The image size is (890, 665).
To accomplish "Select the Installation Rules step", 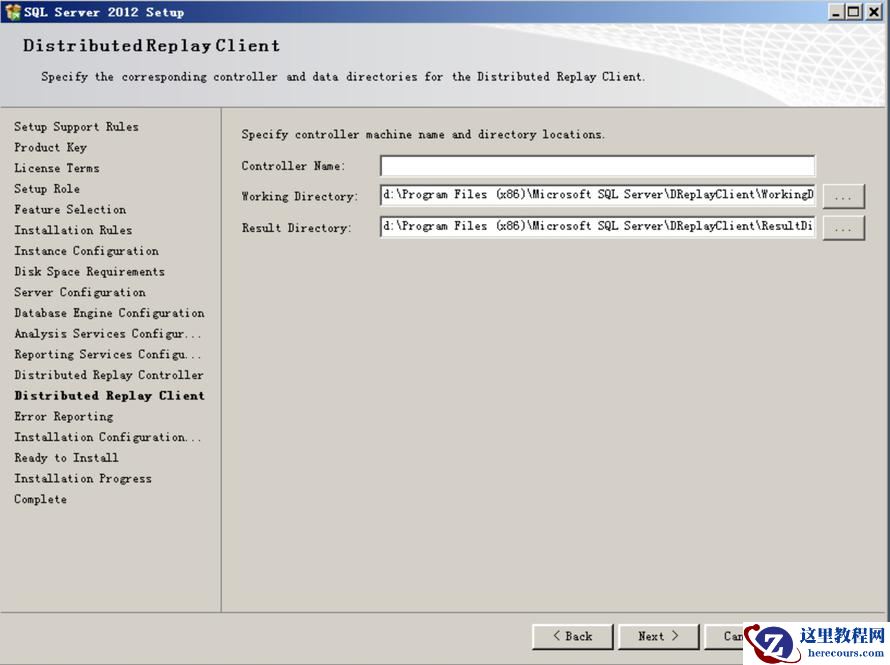I will 73,230.
